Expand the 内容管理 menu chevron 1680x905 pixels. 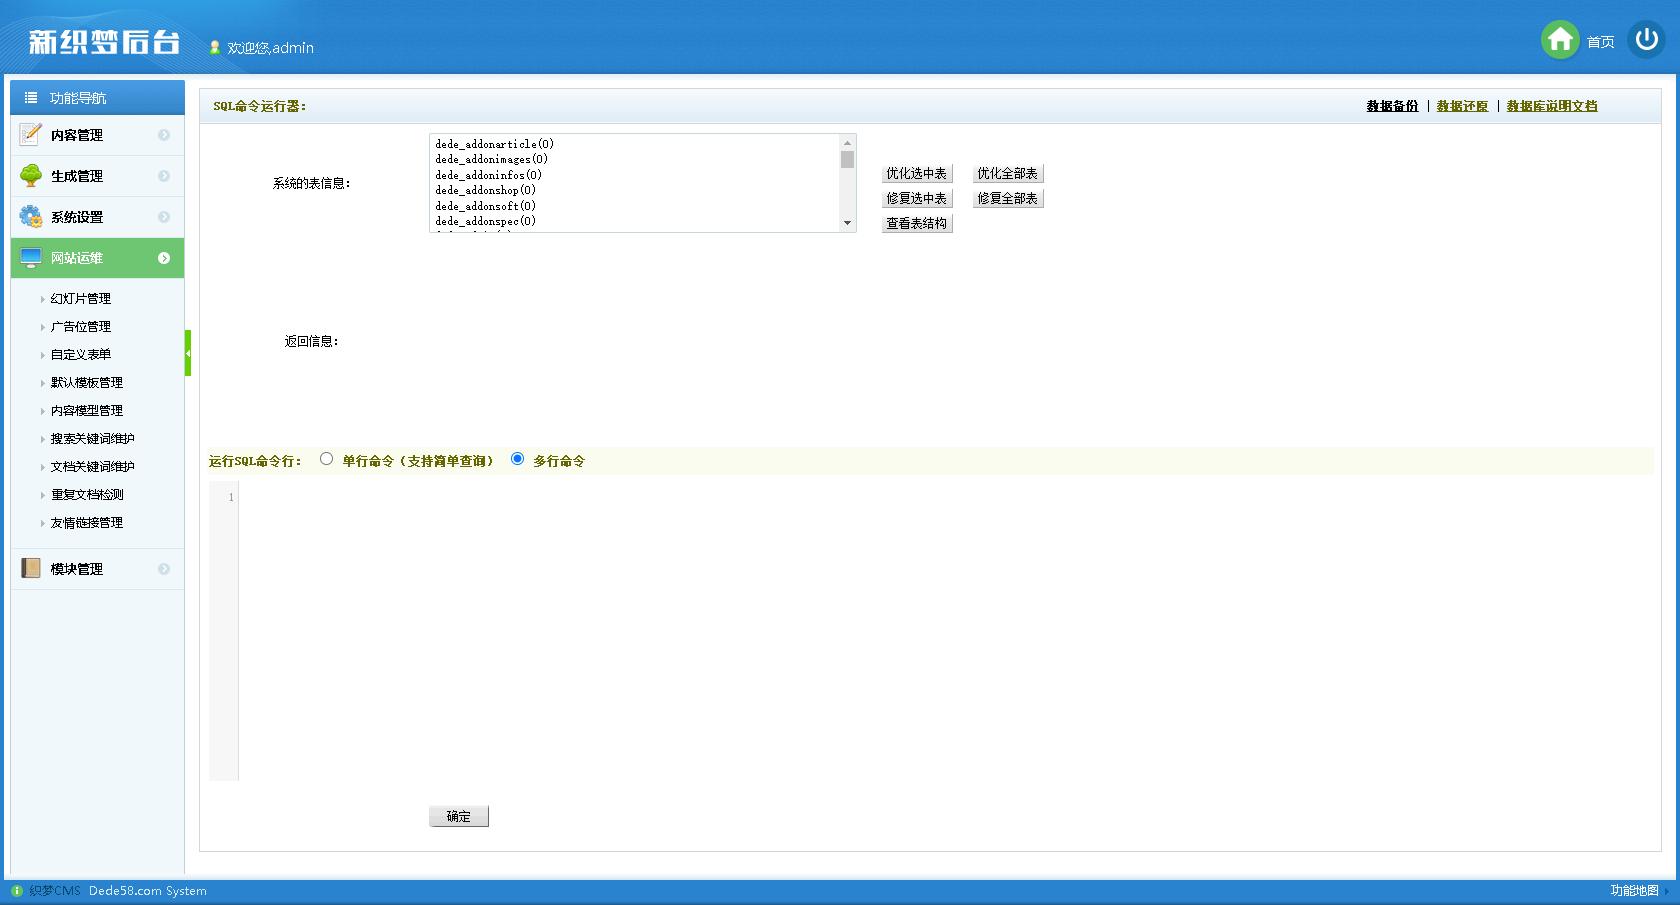coord(165,135)
